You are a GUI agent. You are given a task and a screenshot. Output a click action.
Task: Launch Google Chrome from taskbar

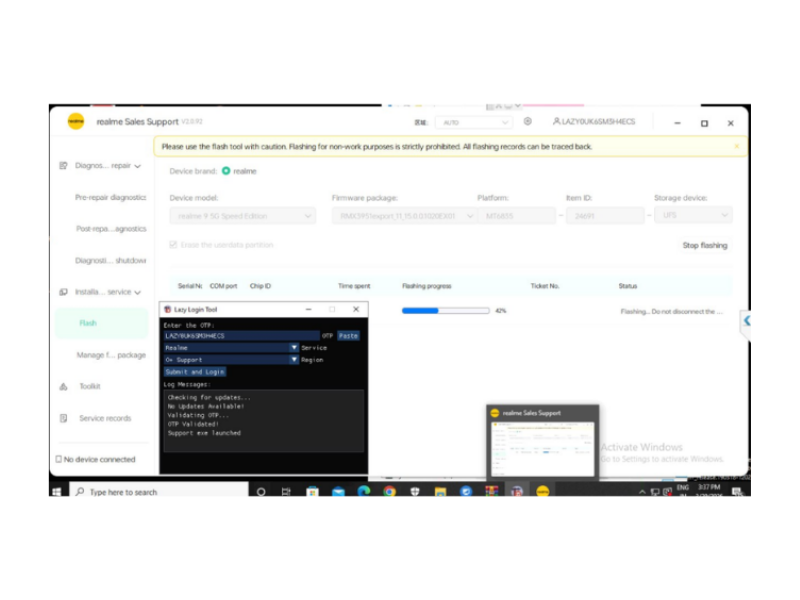pyautogui.click(x=389, y=491)
